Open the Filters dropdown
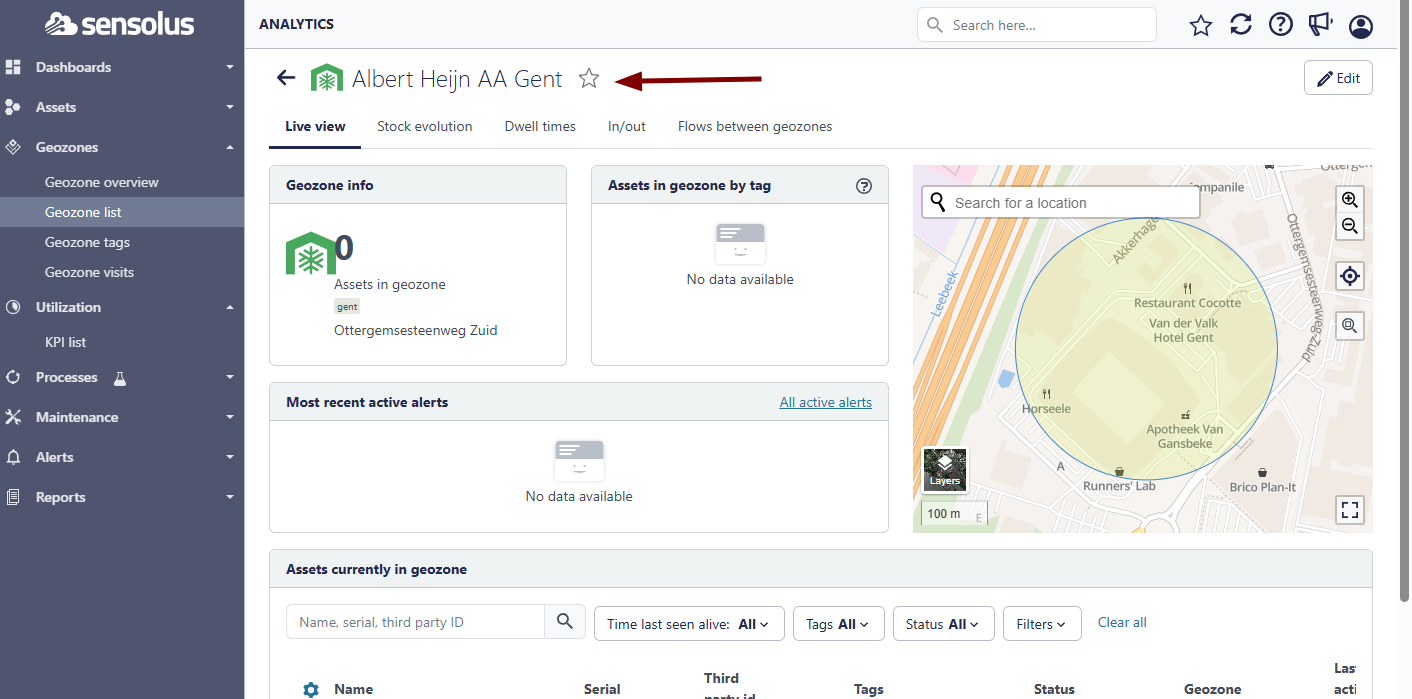This screenshot has height=699, width=1412. (x=1042, y=624)
